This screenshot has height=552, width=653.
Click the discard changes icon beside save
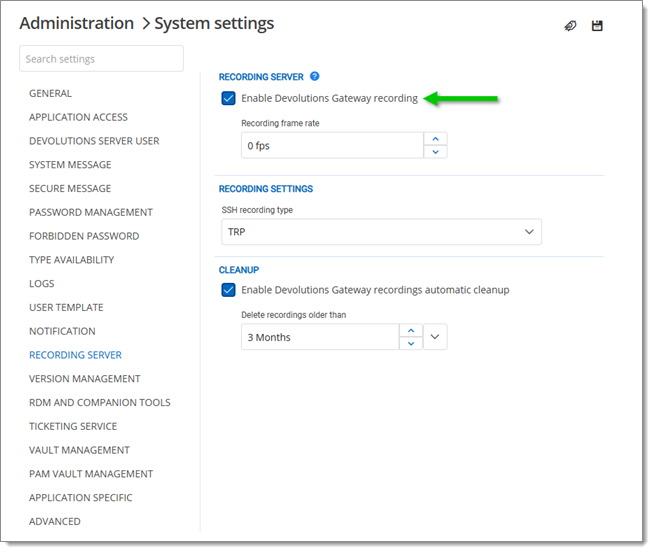[x=570, y=26]
